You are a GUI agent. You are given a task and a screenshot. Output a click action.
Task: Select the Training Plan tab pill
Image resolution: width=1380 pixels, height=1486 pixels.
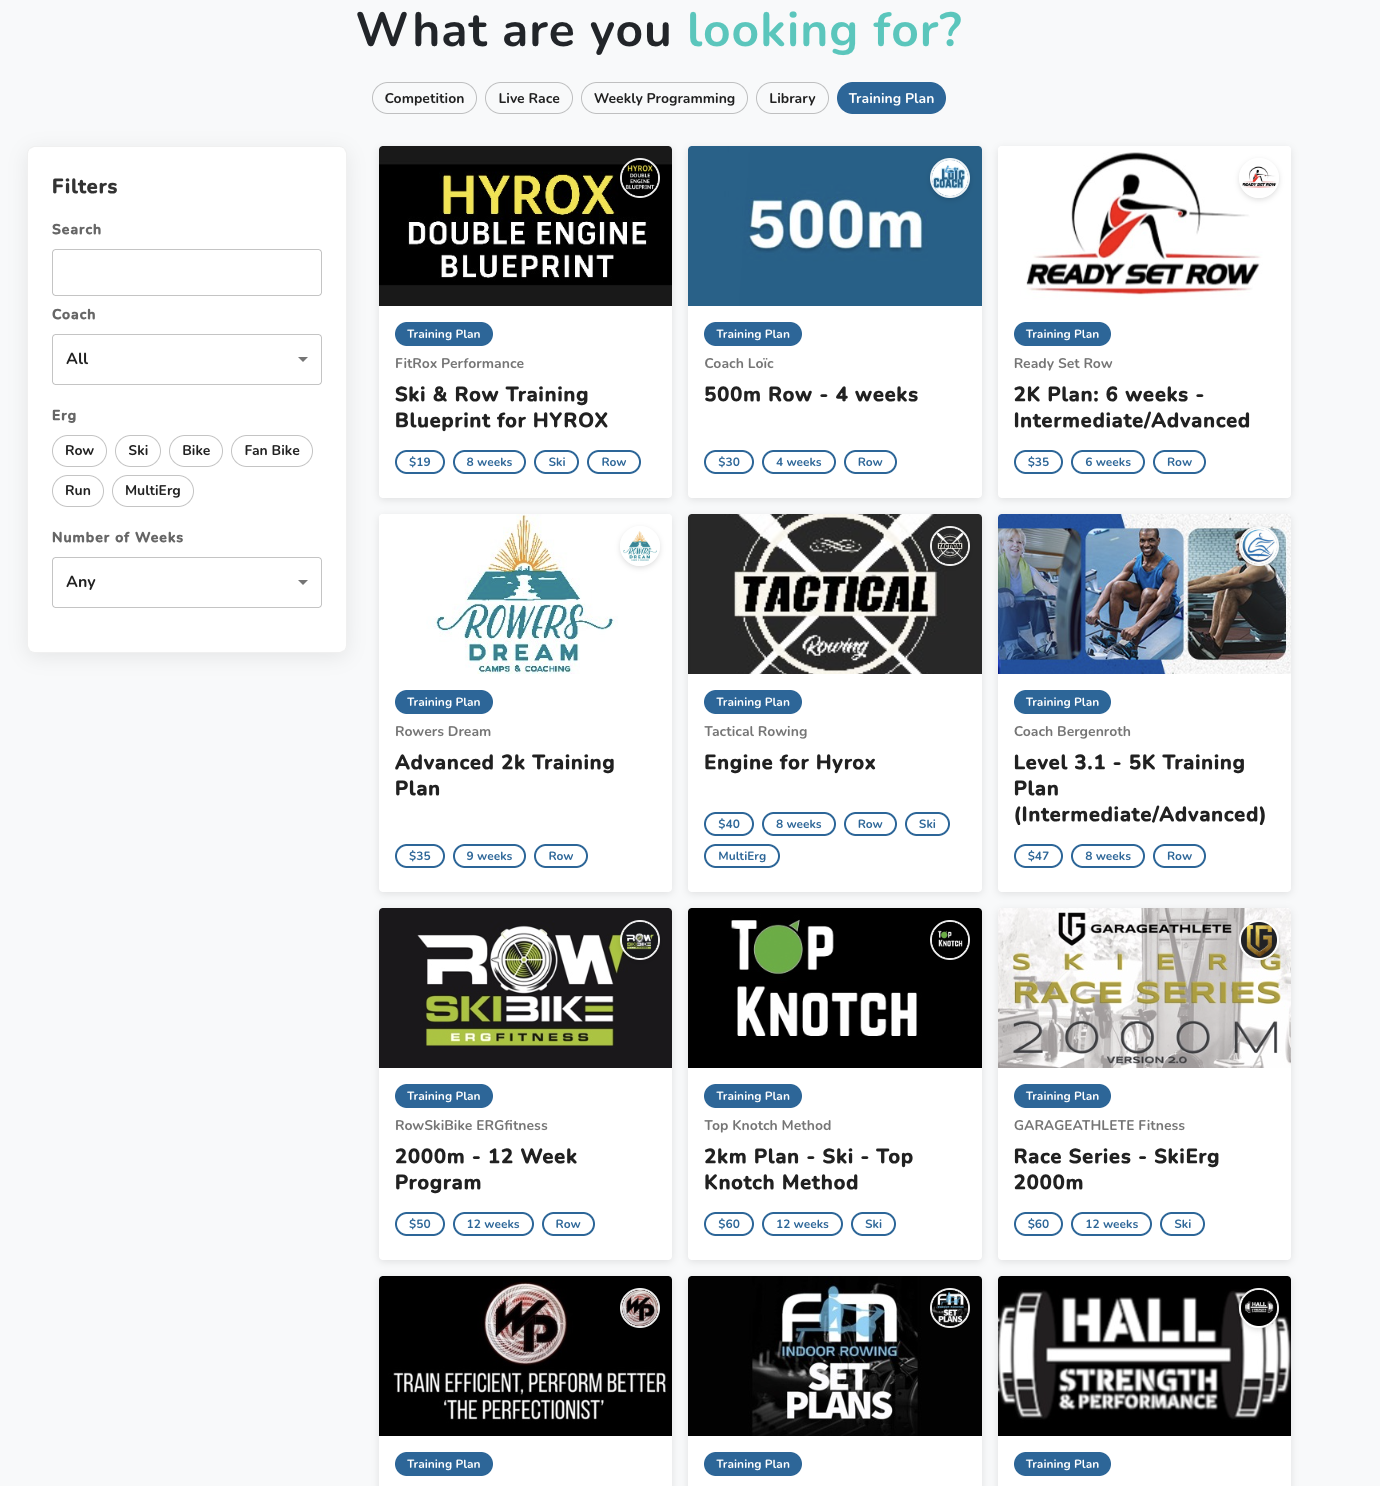coord(891,98)
